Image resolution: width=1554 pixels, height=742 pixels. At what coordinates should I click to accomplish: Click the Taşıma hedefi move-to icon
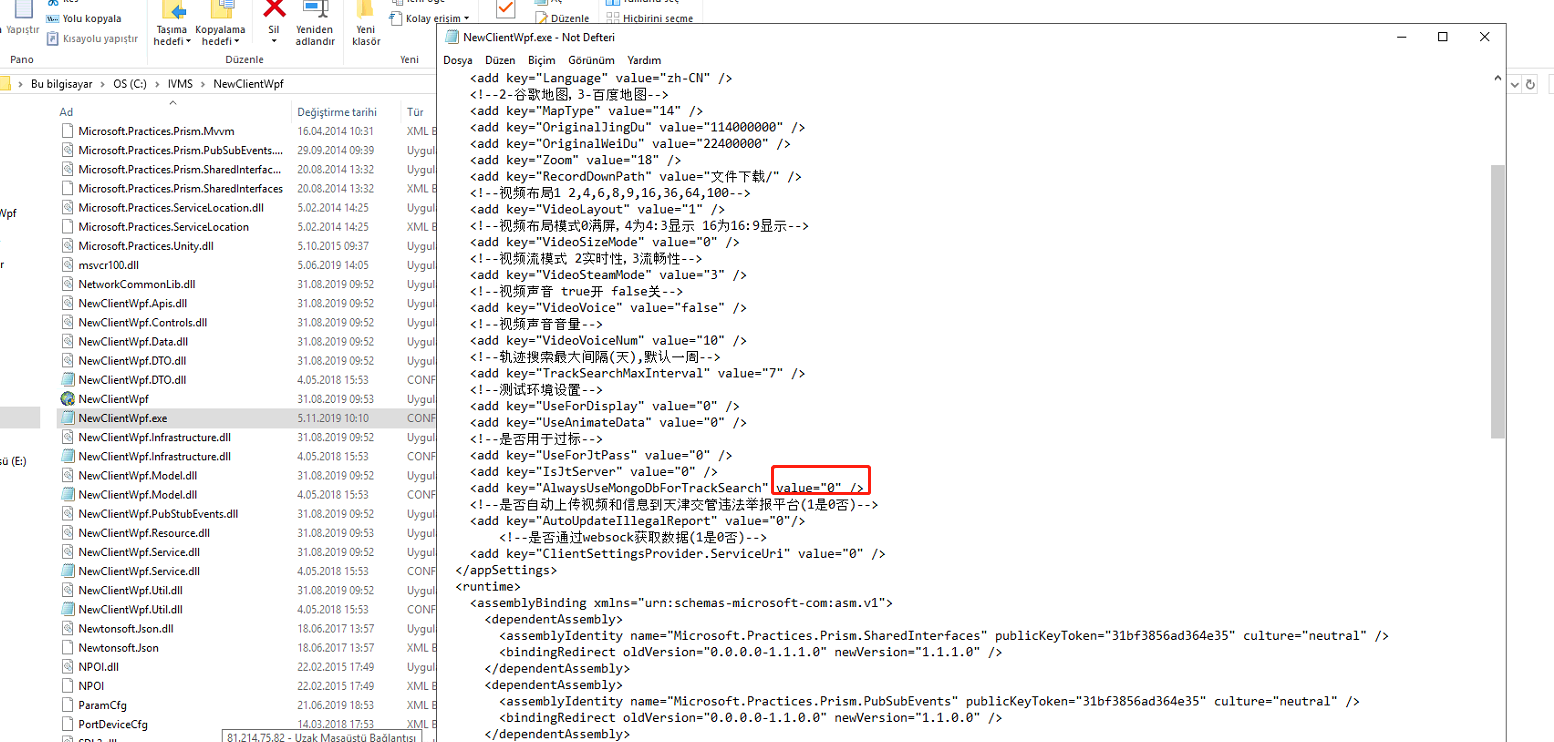[x=172, y=11]
